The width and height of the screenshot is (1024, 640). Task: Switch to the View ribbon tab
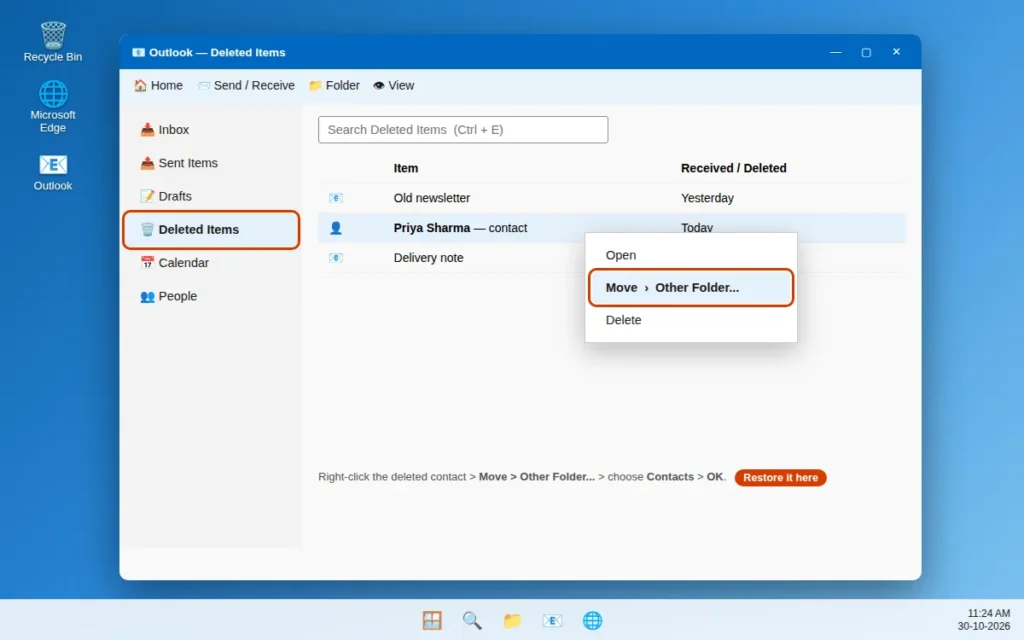394,86
